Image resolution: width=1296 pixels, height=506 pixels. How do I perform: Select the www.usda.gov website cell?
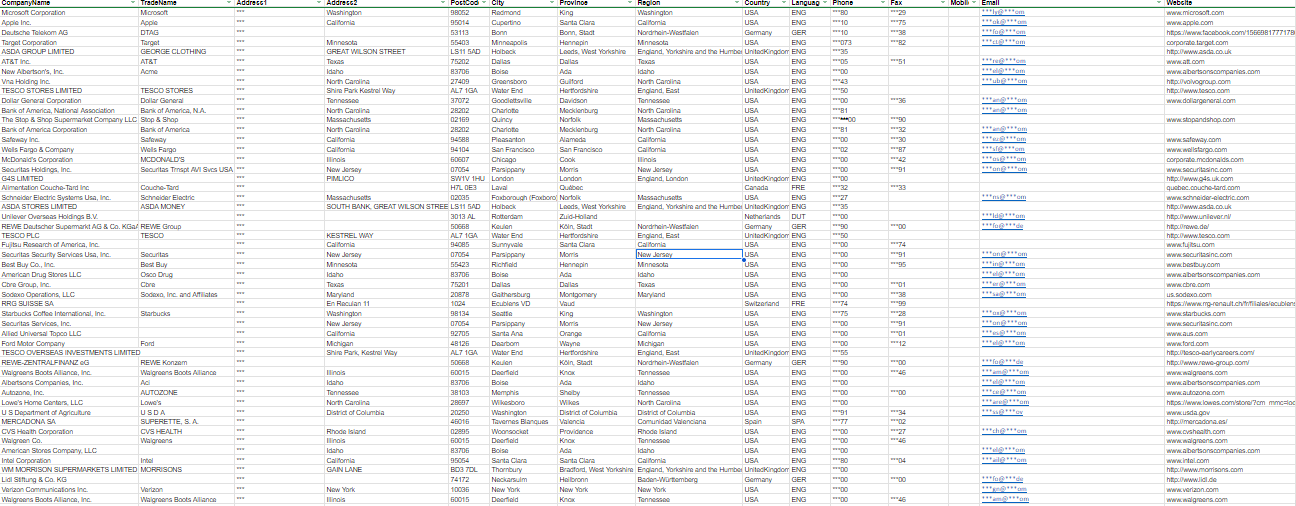1230,412
